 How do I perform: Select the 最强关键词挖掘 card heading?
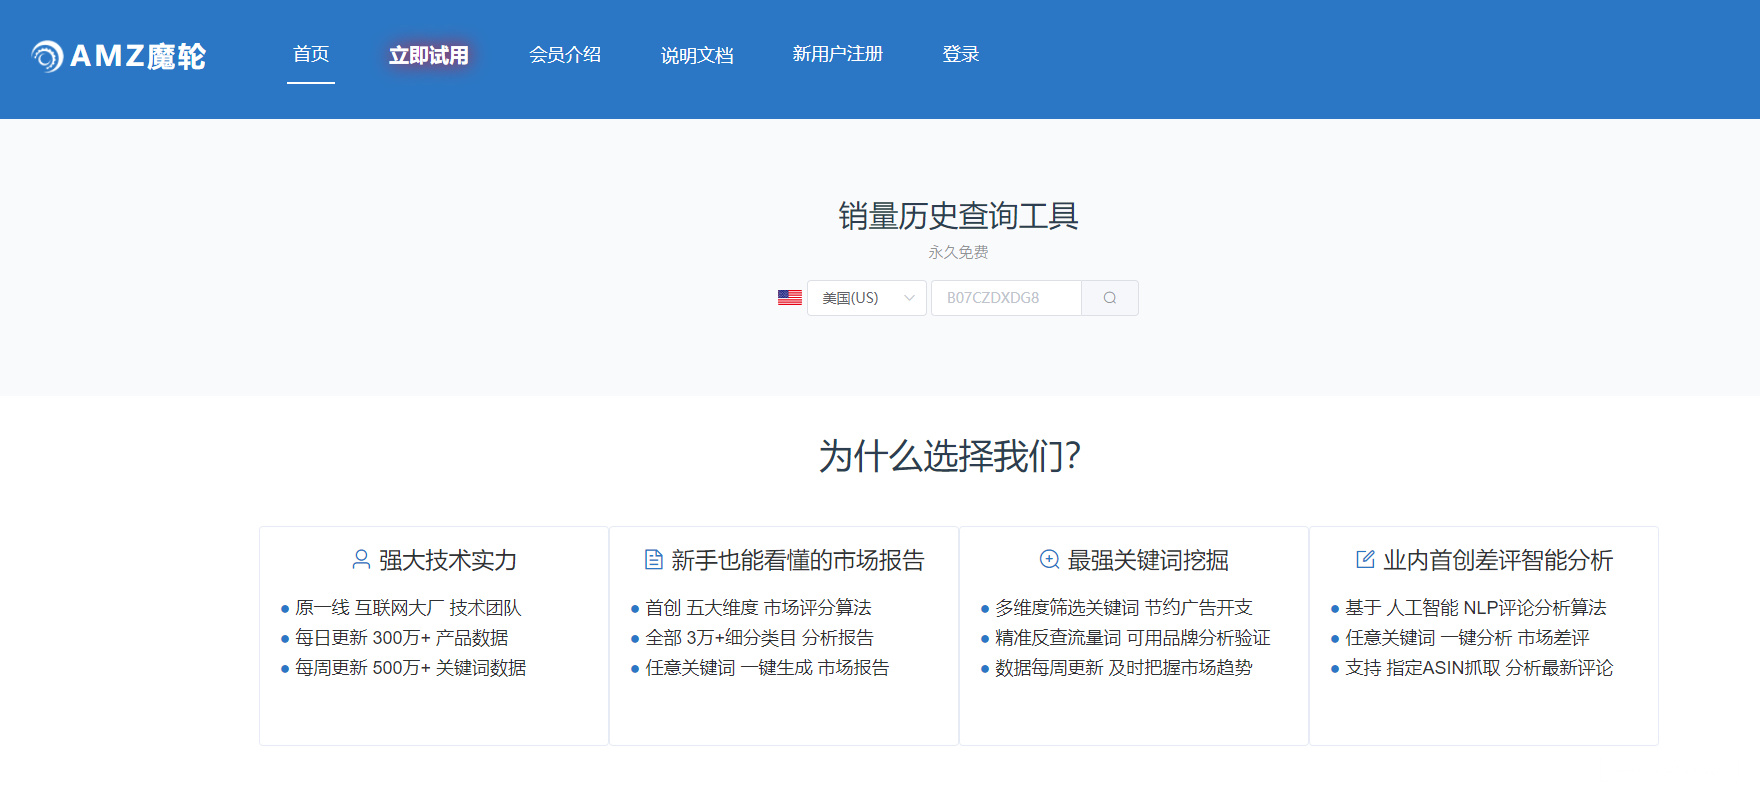[x=1148, y=560]
